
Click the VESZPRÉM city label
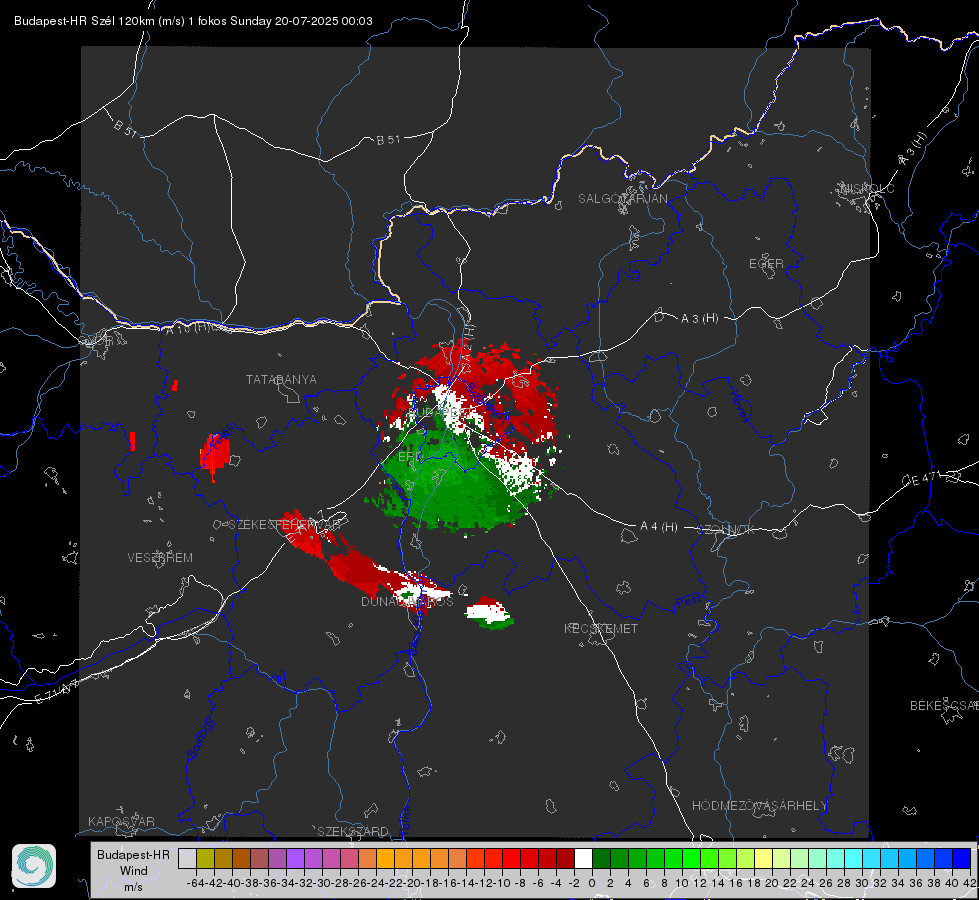coord(160,558)
